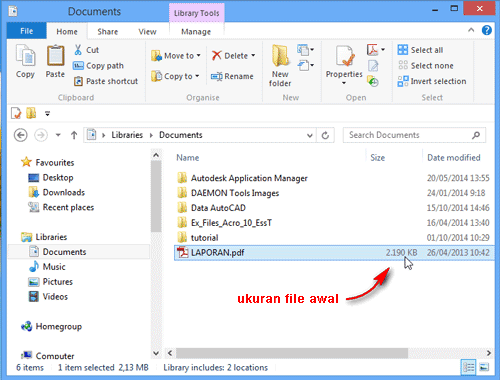Collapse the ribbon with chevron
500x380 pixels.
click(x=471, y=30)
